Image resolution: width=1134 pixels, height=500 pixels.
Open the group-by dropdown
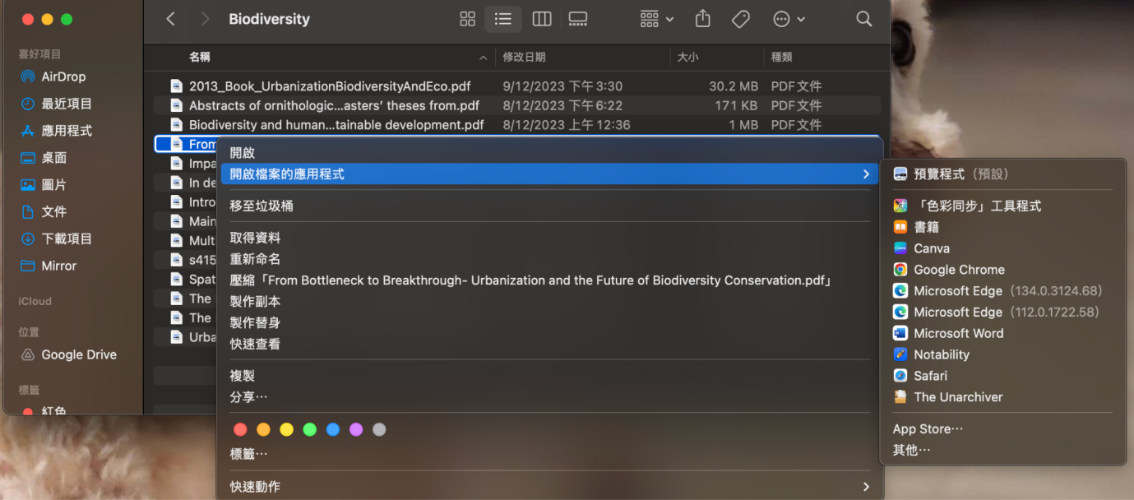click(656, 19)
